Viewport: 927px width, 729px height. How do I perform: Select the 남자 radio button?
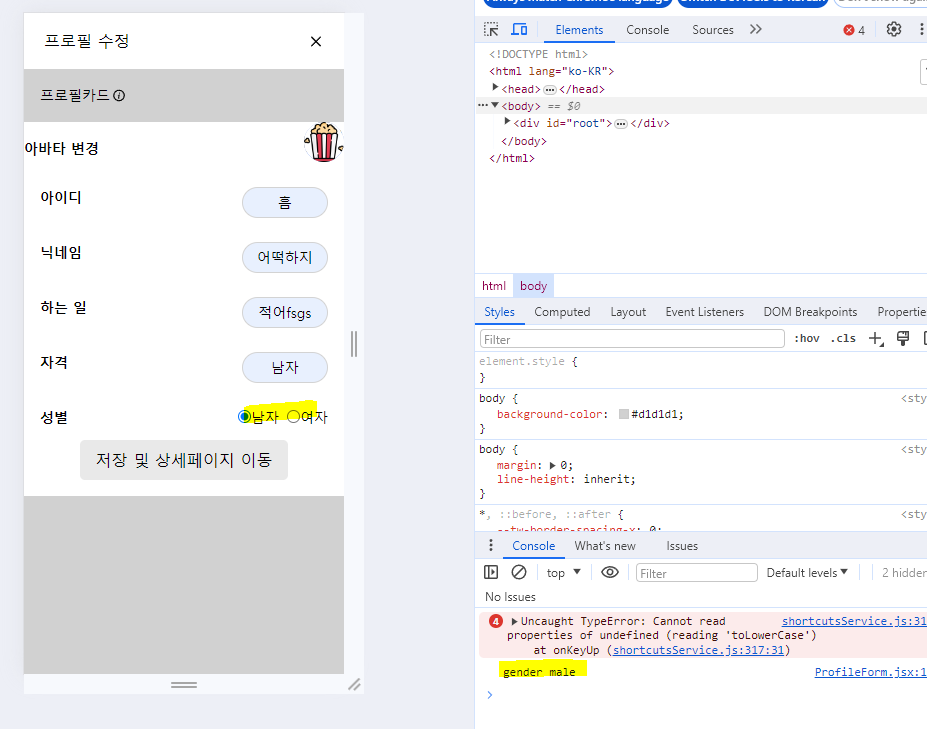pos(244,416)
